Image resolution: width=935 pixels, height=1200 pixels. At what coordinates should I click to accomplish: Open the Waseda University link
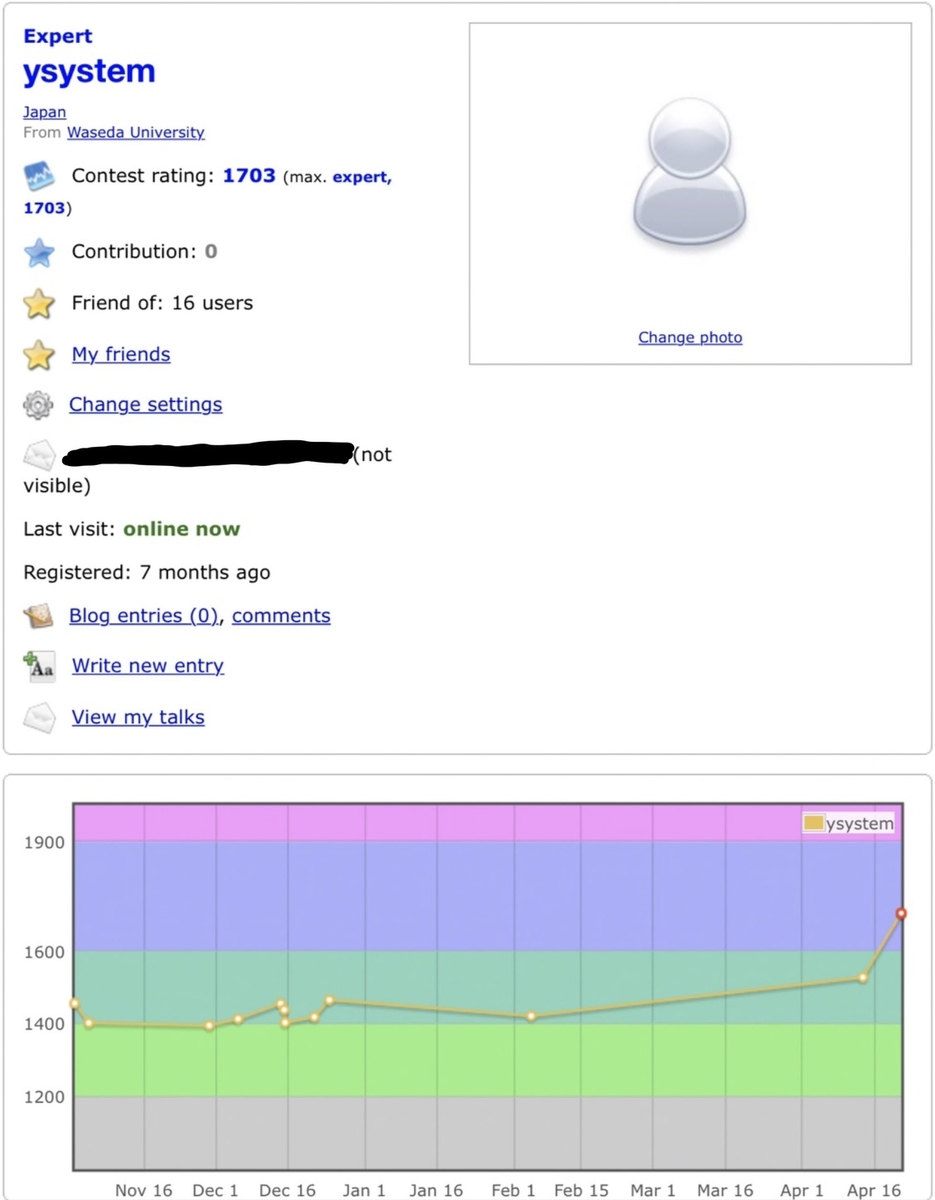coord(135,132)
